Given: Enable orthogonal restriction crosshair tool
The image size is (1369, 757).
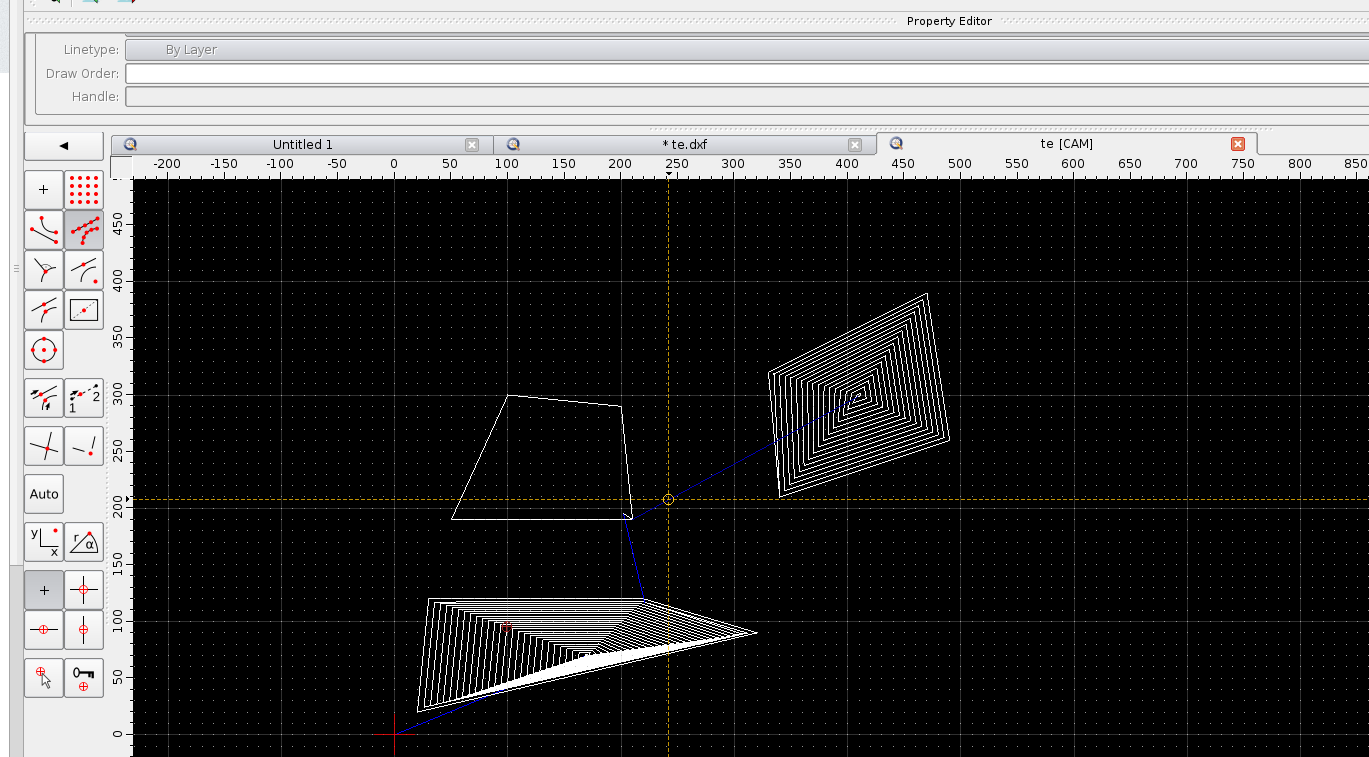Looking at the screenshot, I should click(x=84, y=590).
